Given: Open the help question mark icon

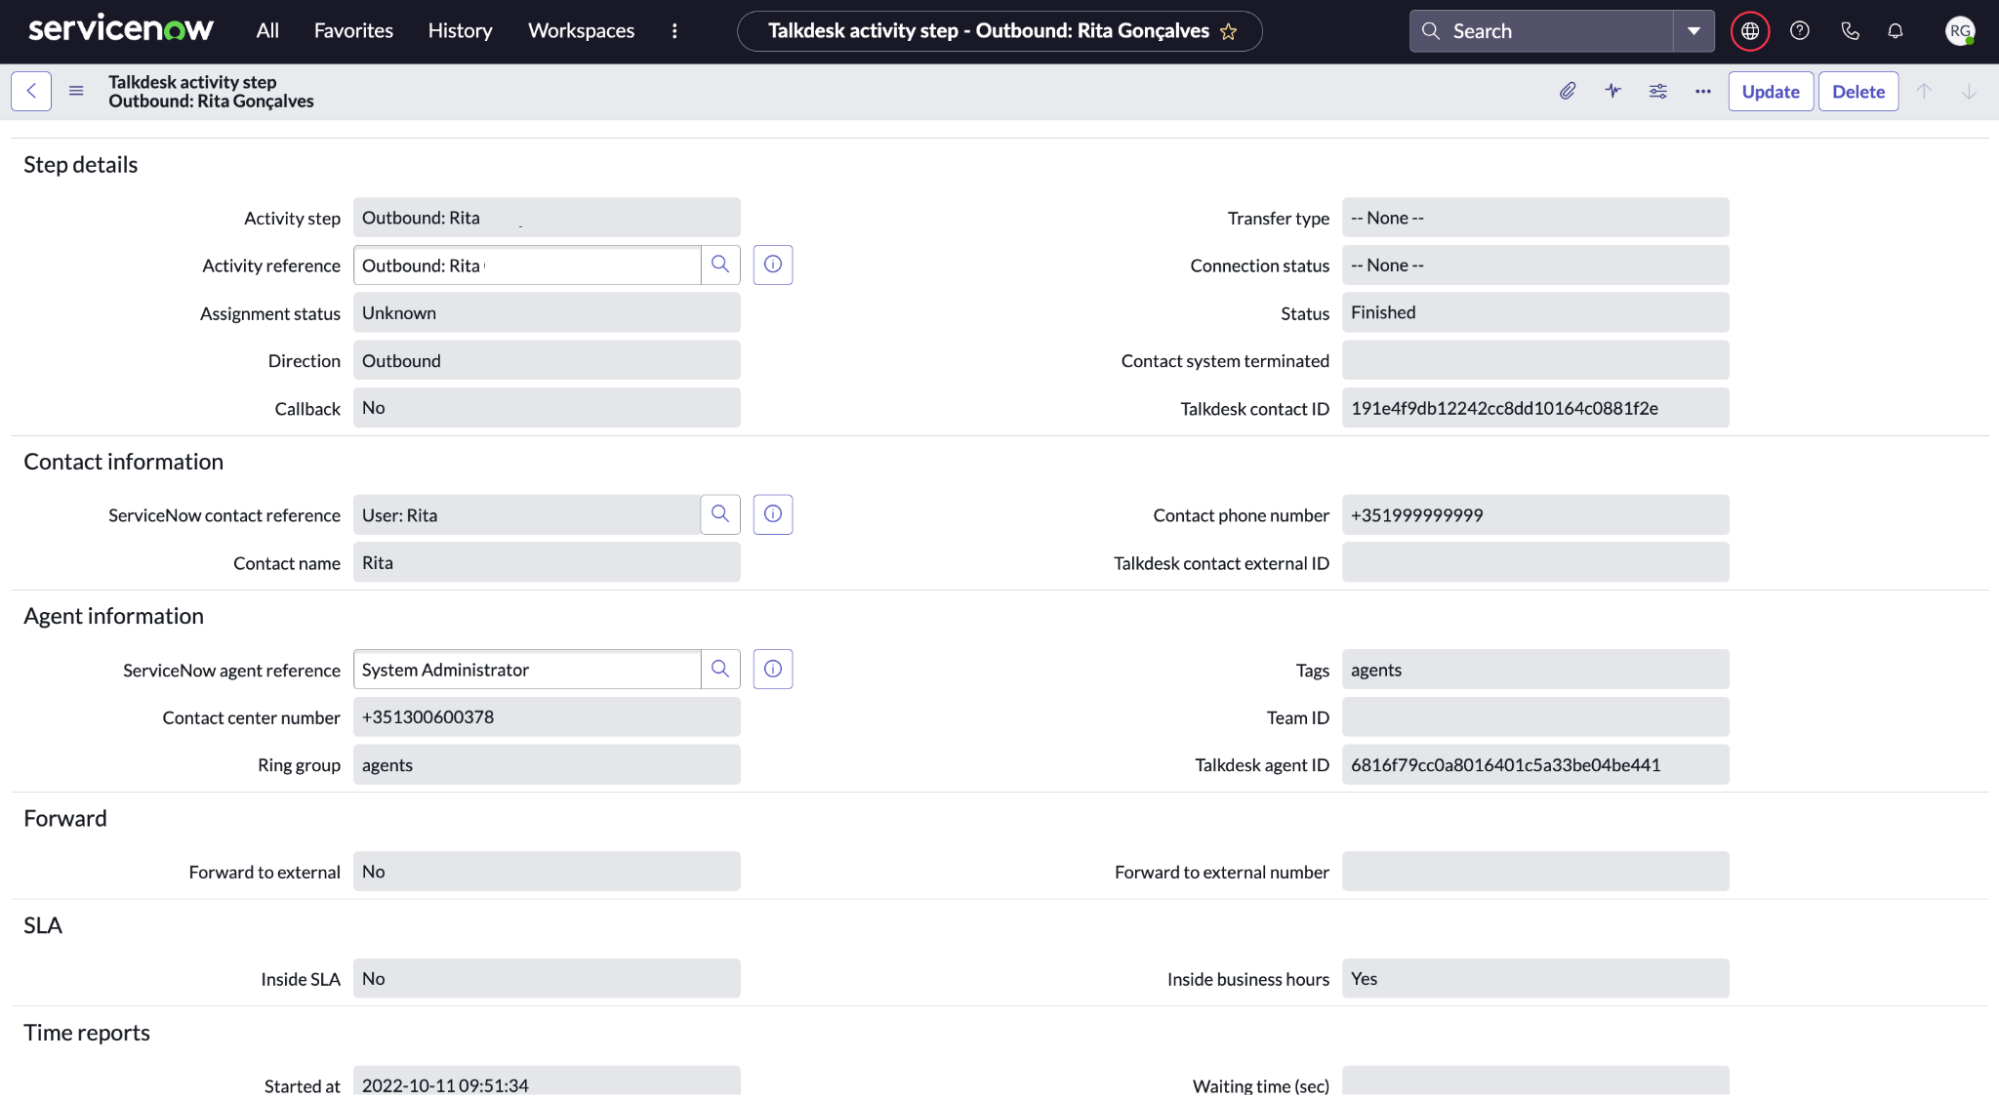Looking at the screenshot, I should pyautogui.click(x=1800, y=31).
